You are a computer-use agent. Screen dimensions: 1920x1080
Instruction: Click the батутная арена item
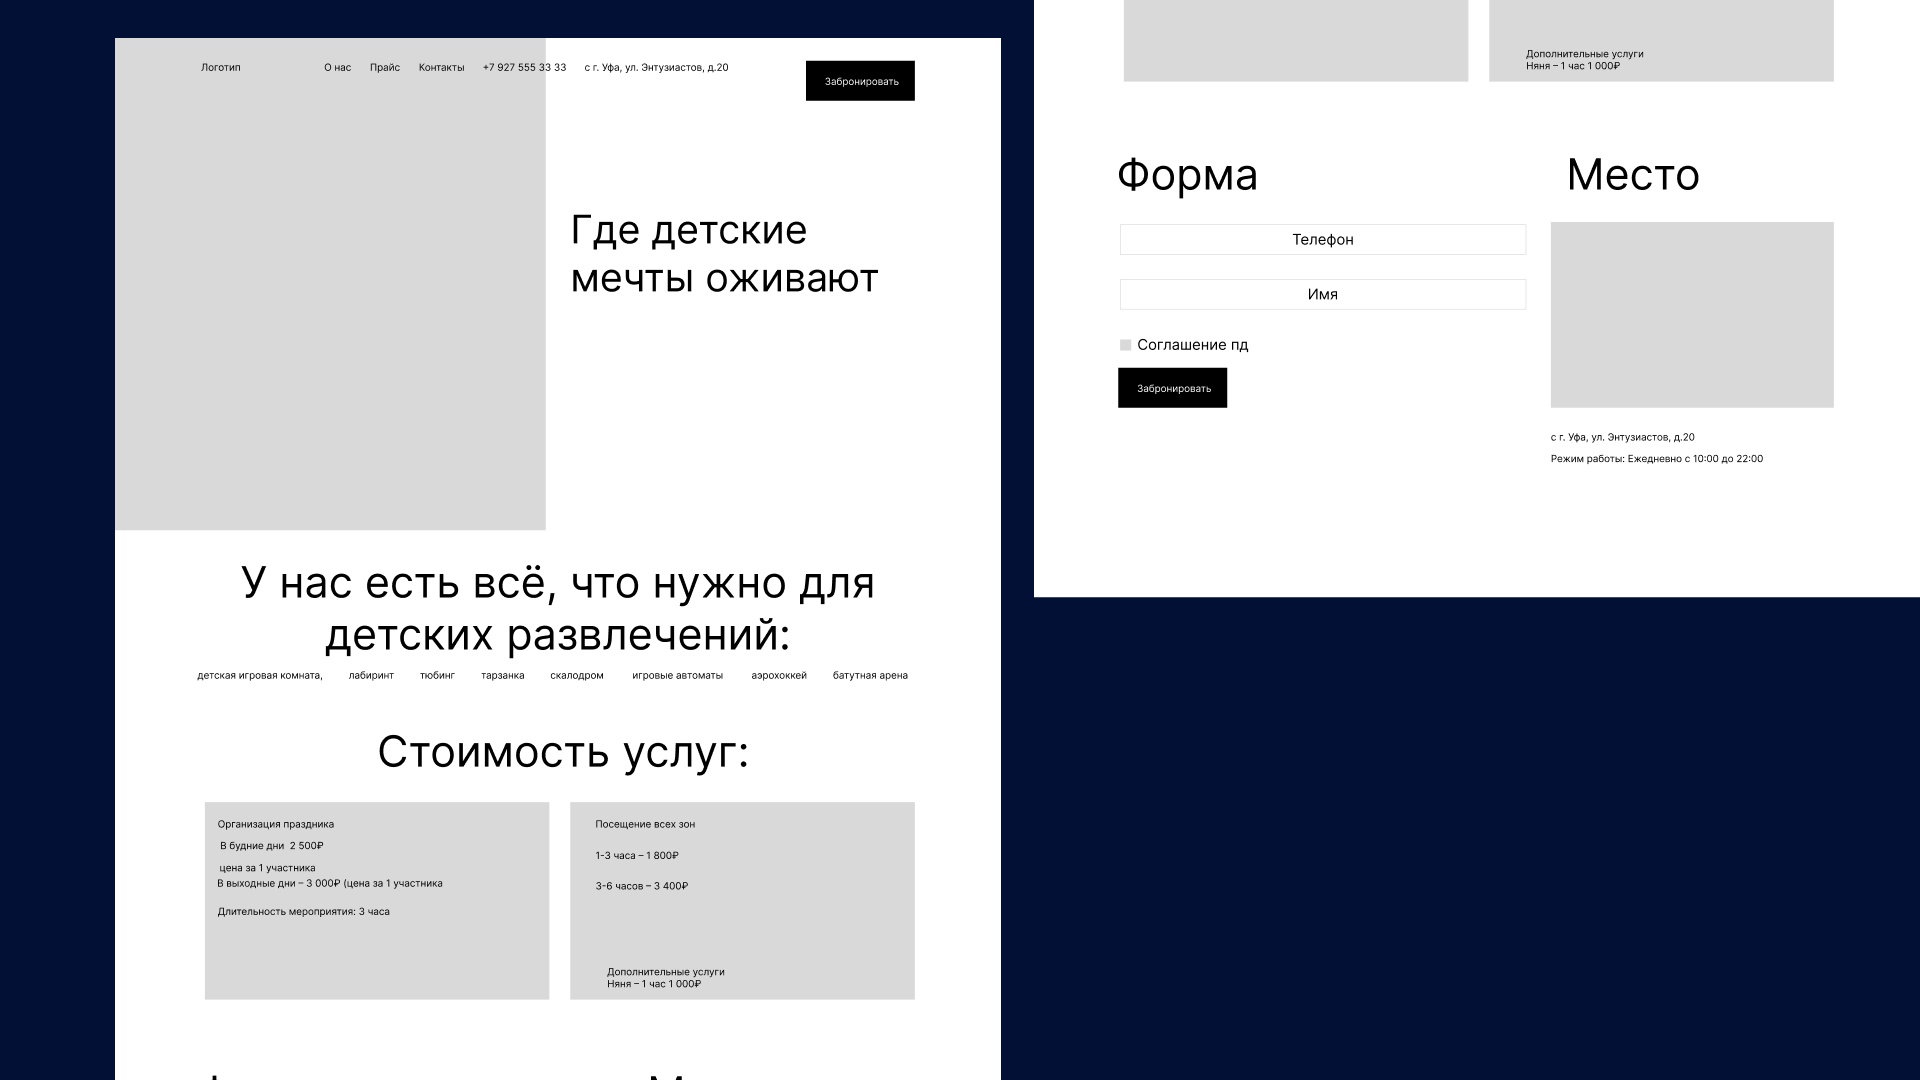click(870, 676)
